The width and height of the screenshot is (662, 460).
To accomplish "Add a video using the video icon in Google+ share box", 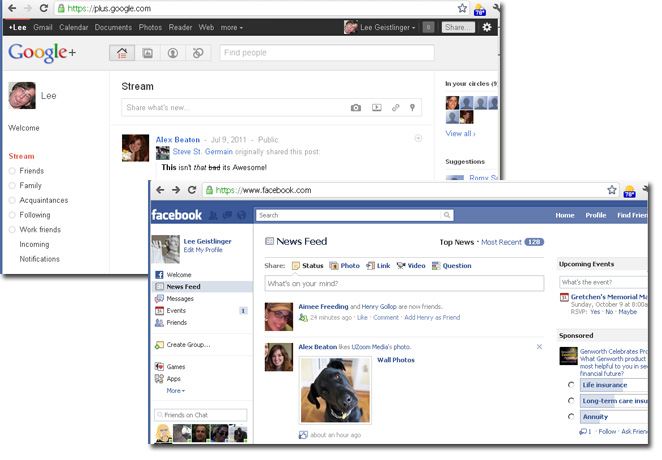I will point(377,108).
